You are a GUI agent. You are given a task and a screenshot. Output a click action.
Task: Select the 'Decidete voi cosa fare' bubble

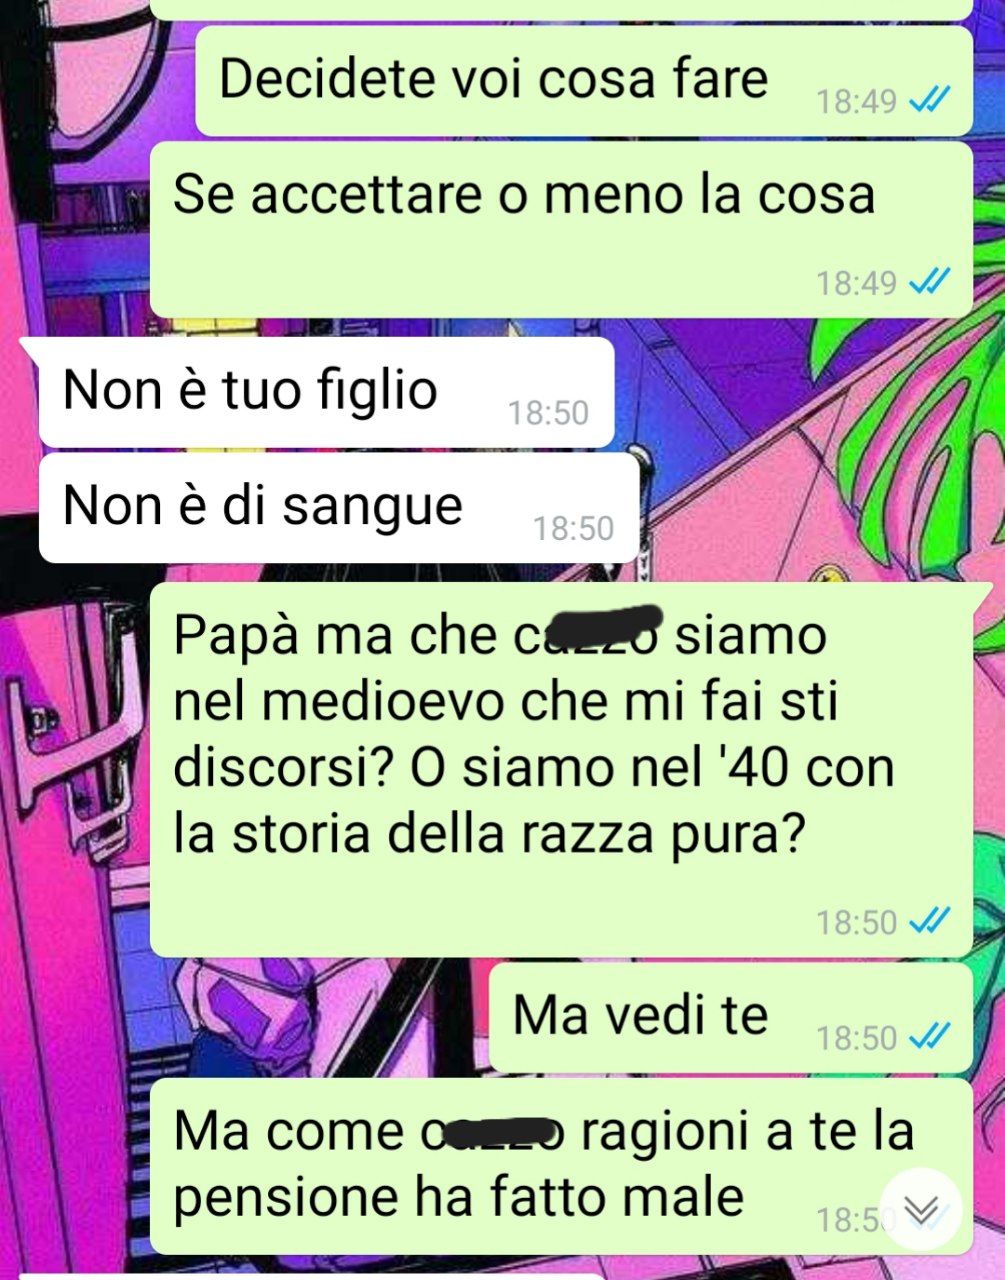coord(584,81)
